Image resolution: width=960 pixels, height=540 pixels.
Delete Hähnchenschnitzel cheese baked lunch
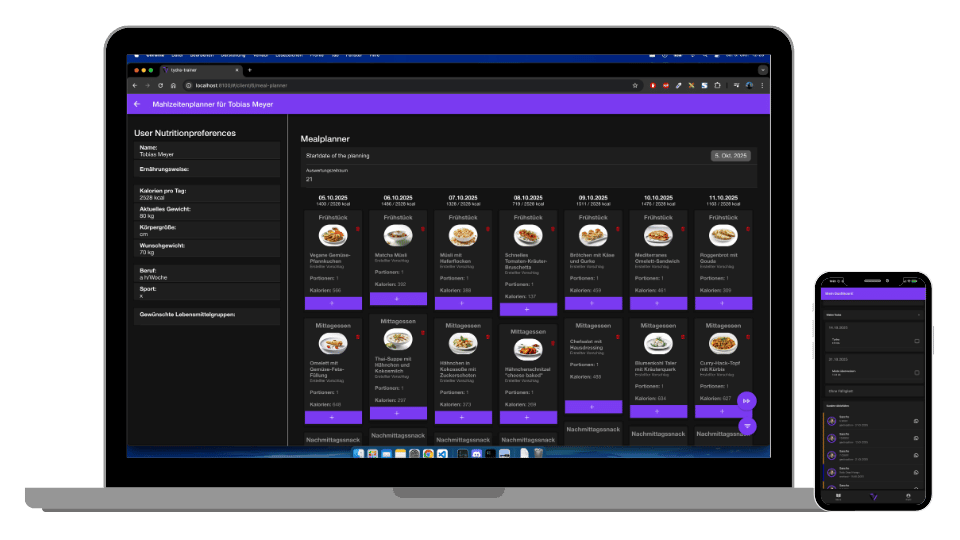point(553,343)
